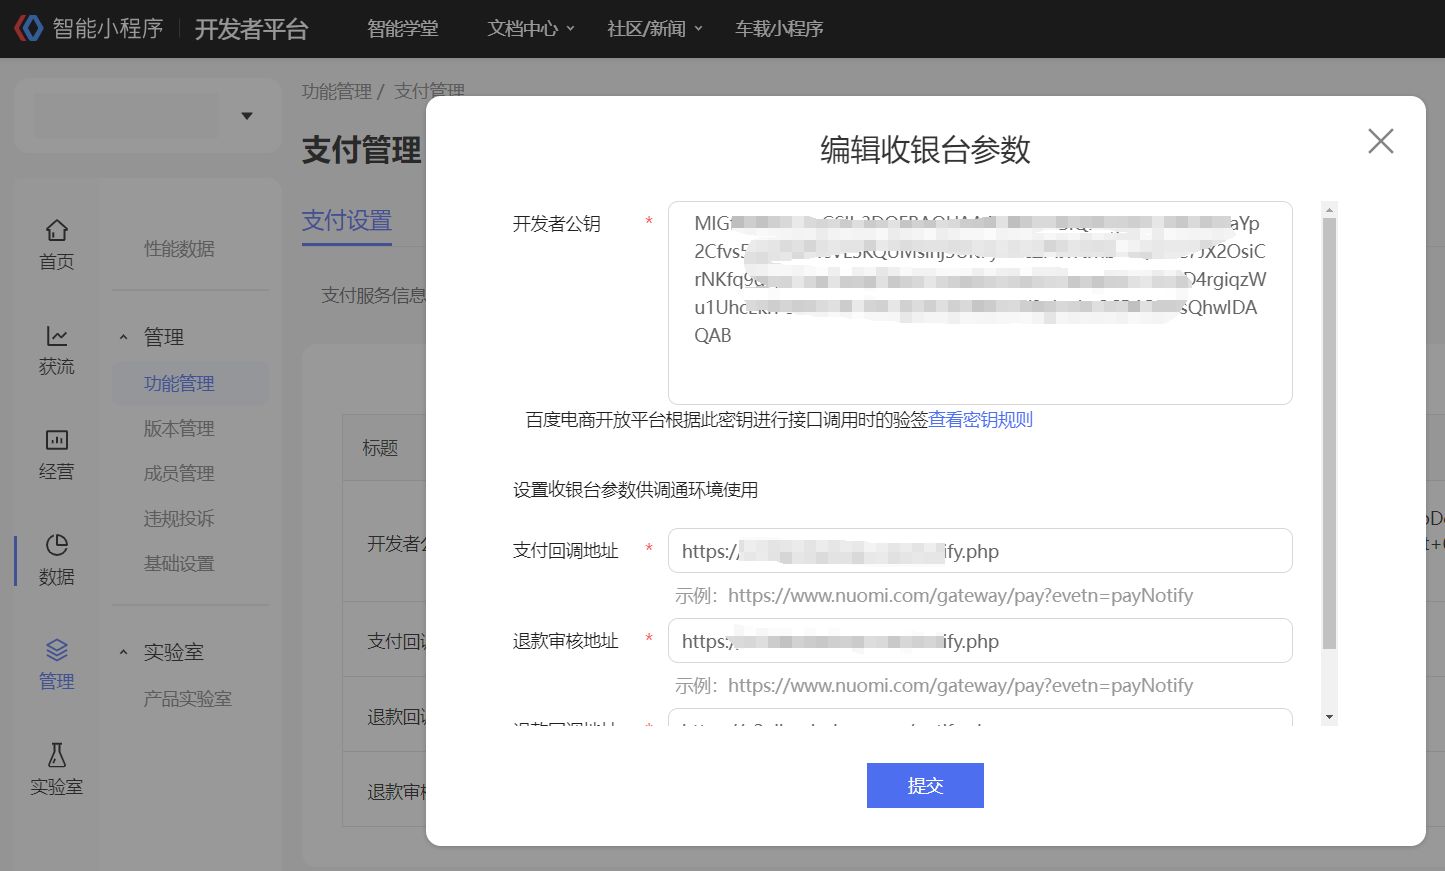
Task: Select the 经营 operations icon
Action: (57, 441)
